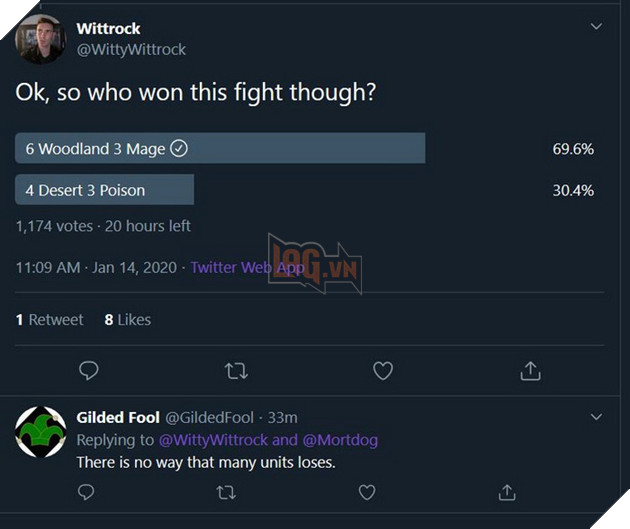Select the 6 Woodland 3 Mage poll option
The image size is (630, 529).
tap(220, 149)
